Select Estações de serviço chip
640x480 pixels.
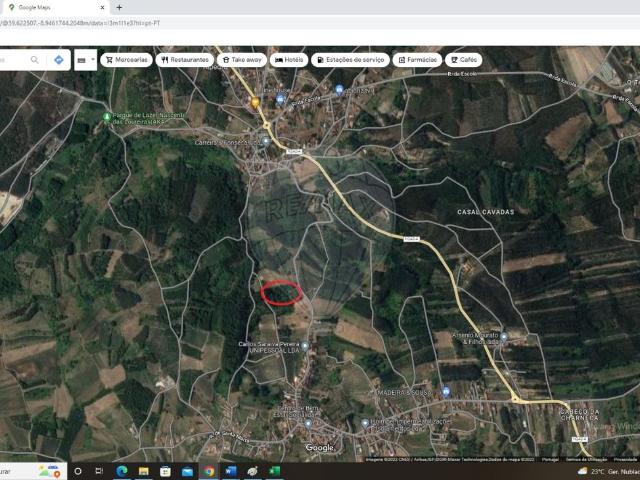[x=350, y=60]
